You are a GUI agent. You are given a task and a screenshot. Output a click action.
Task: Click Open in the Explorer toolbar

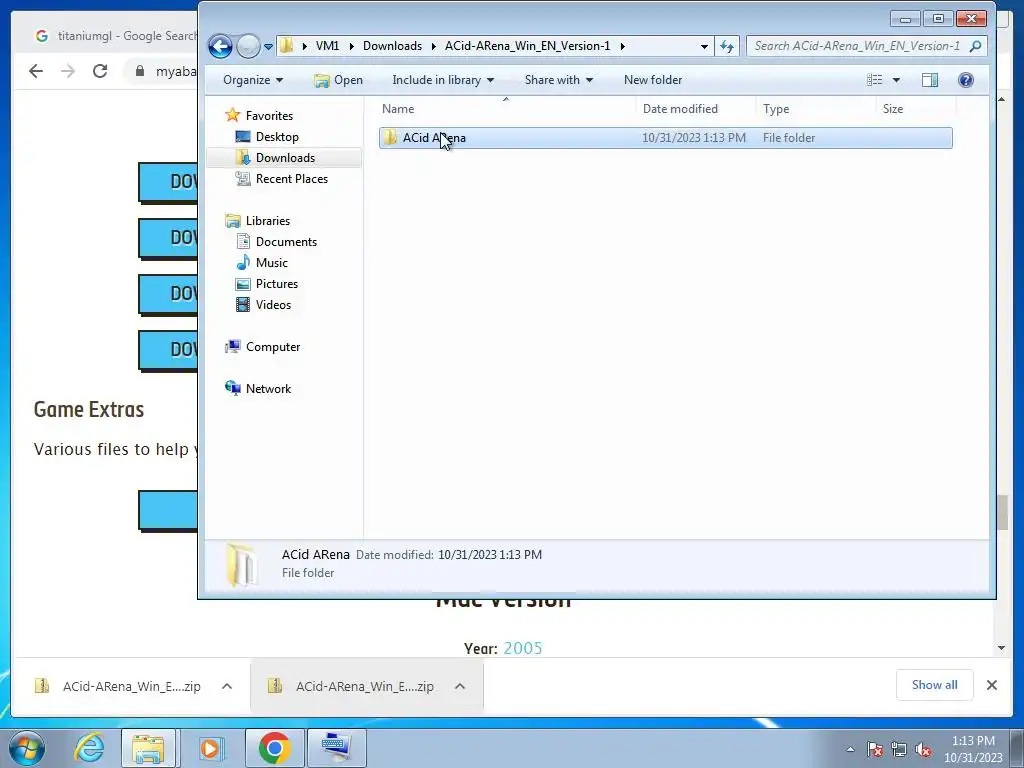338,80
